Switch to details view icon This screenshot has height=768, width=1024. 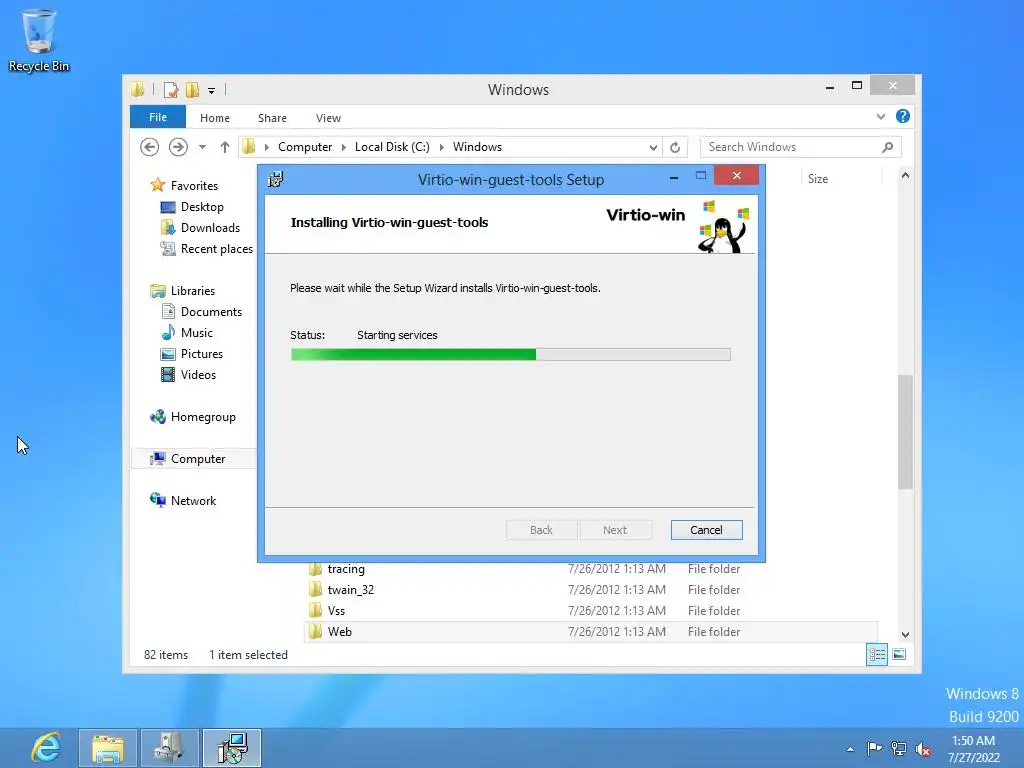876,654
